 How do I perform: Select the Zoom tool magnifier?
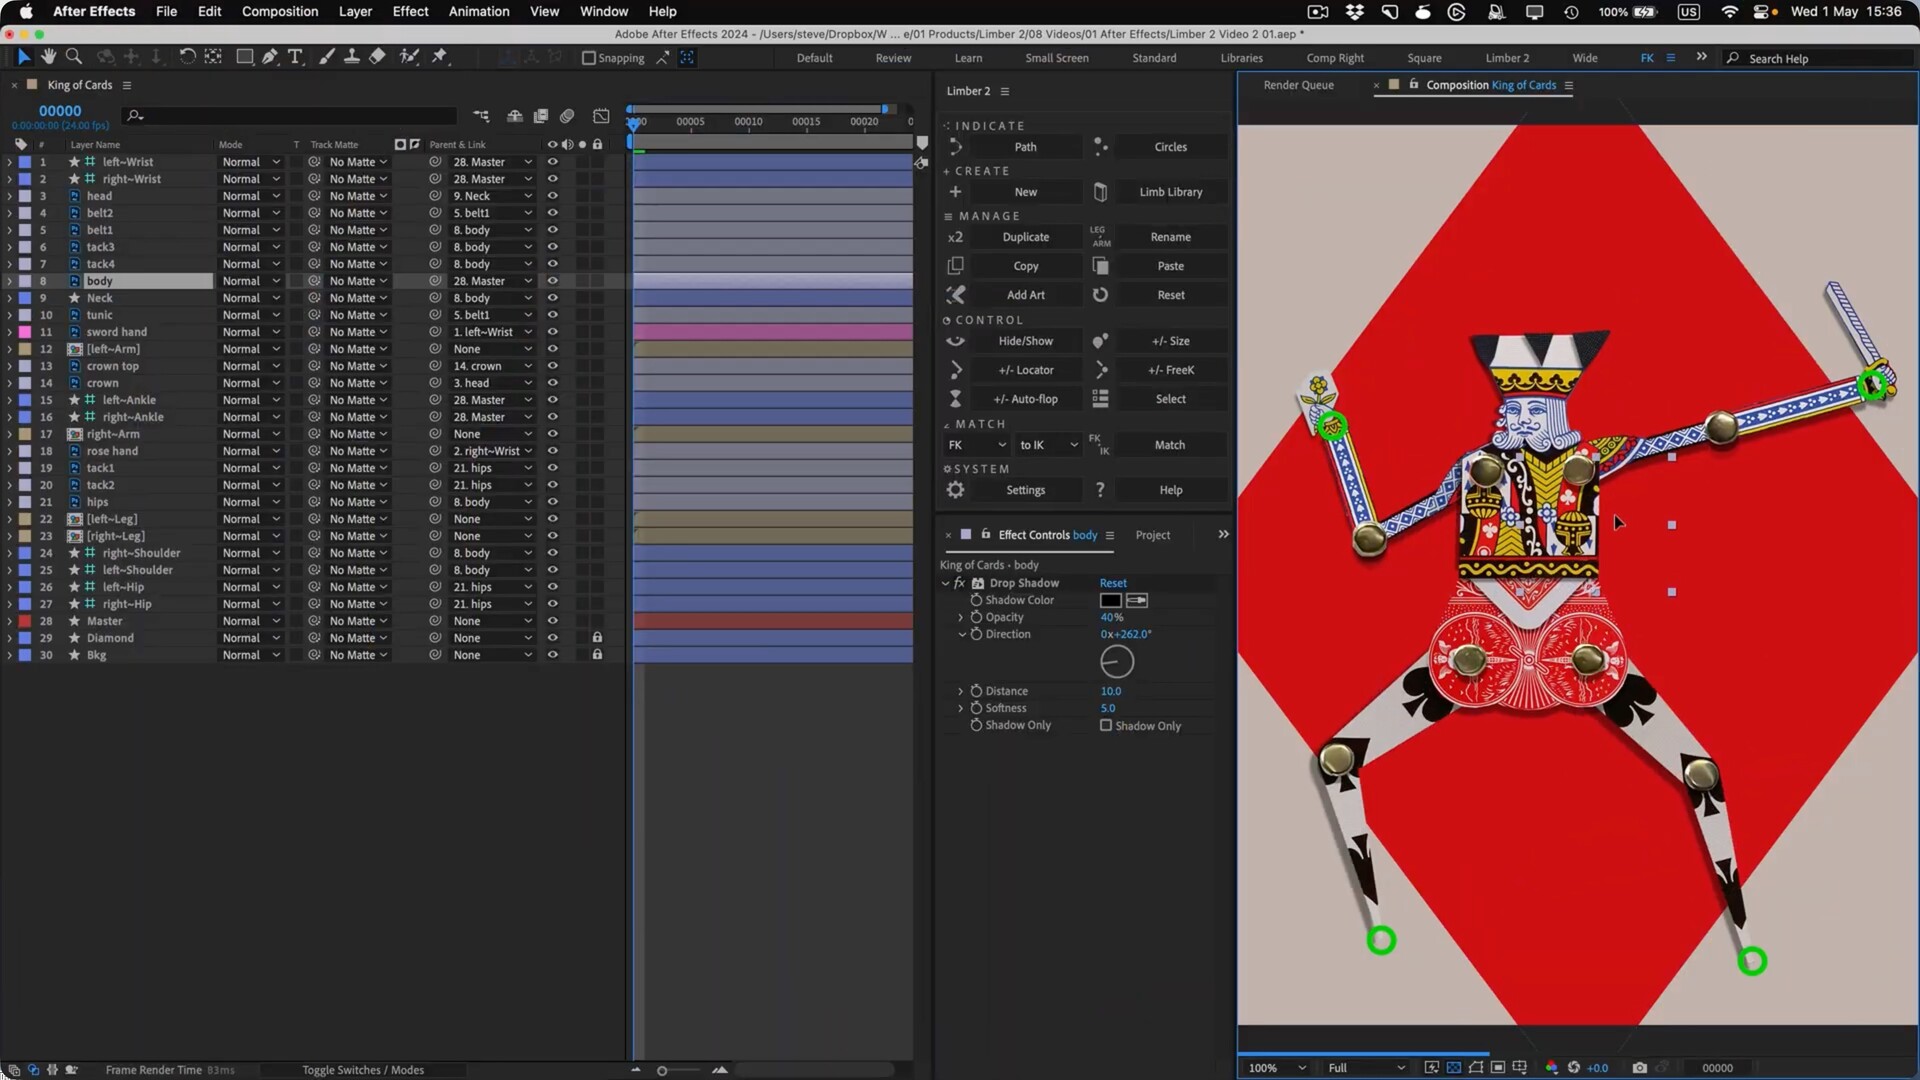tap(74, 57)
